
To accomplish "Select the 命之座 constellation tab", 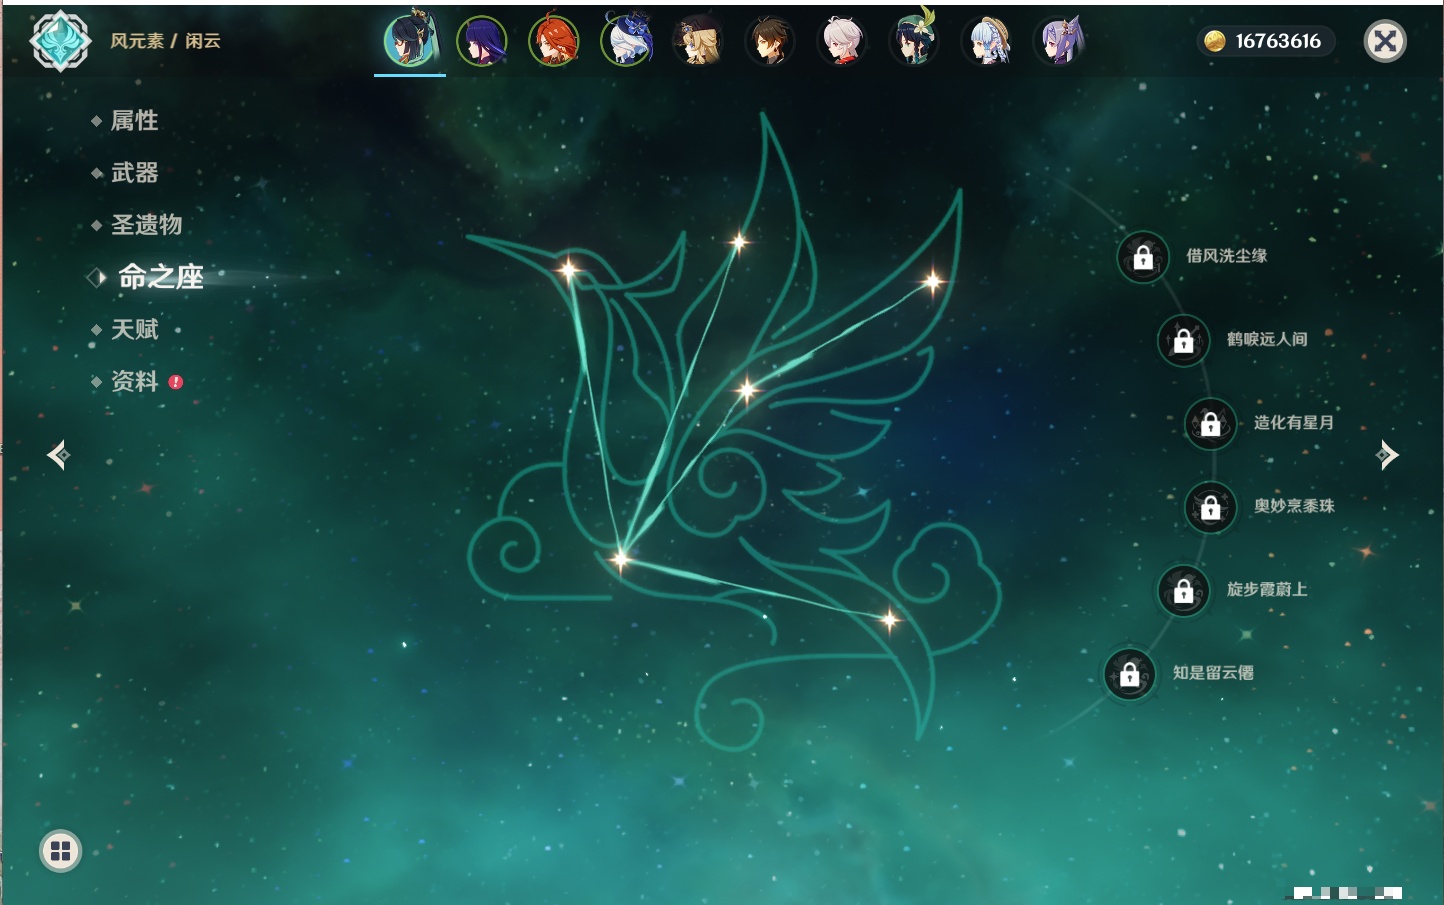I will pyautogui.click(x=161, y=277).
